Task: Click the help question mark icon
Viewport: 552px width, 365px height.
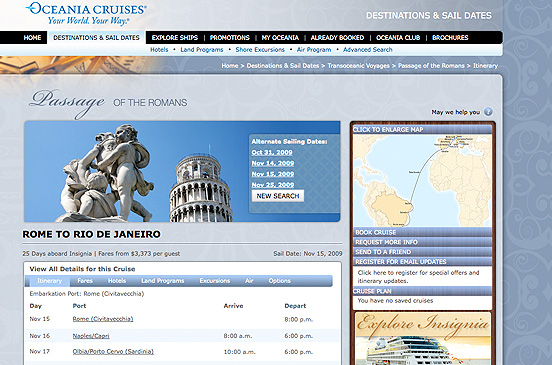Action: 488,112
